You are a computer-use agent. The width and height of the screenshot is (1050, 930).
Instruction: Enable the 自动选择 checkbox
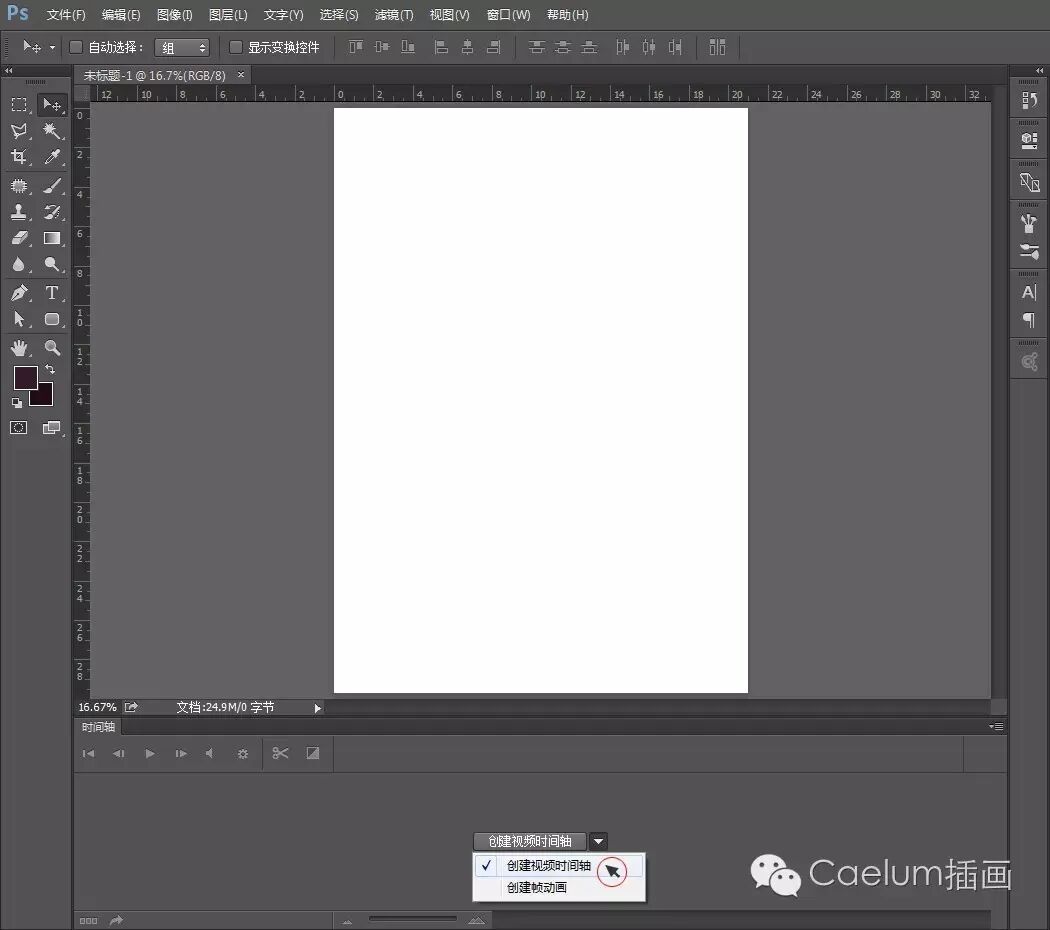point(76,46)
